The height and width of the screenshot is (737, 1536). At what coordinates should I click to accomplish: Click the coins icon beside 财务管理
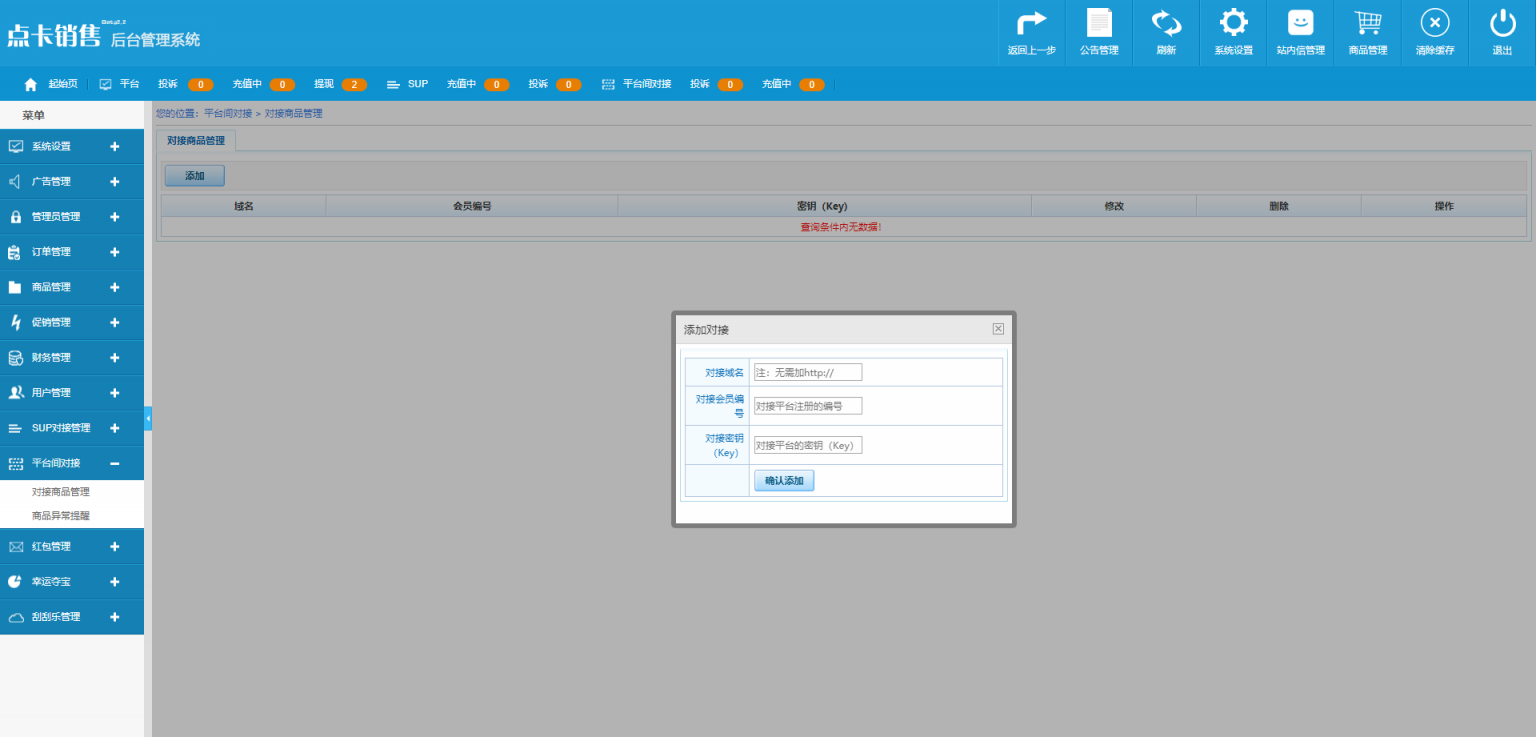pos(15,357)
